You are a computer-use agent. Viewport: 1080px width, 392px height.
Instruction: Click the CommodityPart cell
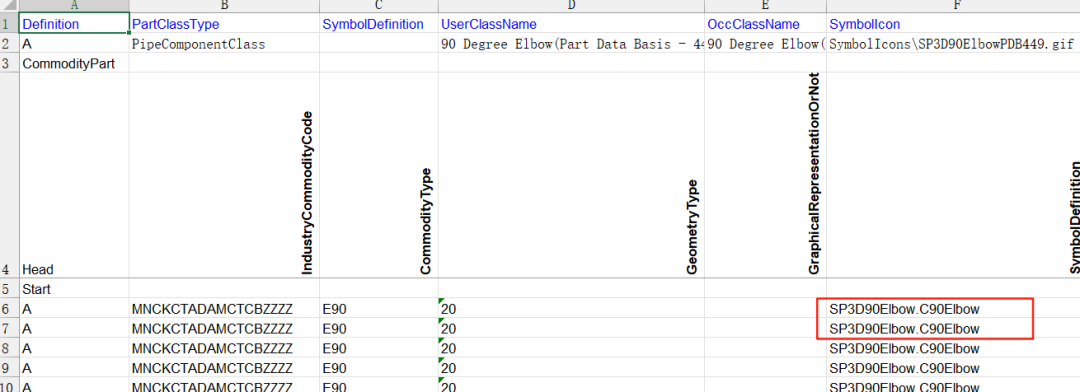point(74,64)
